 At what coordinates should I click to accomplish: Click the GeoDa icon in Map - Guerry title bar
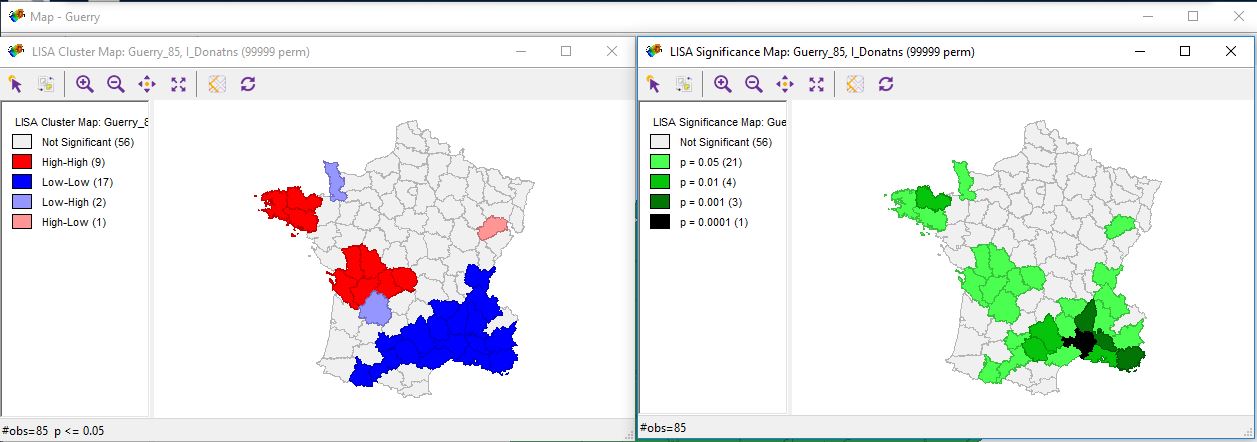[16, 17]
